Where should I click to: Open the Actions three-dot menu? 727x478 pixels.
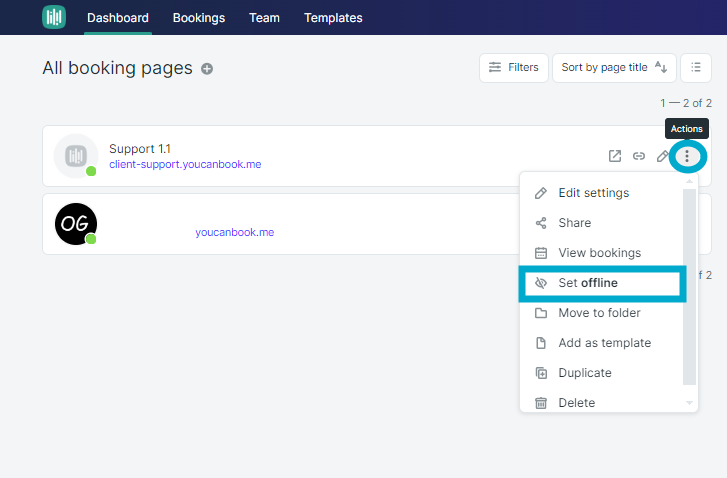click(x=687, y=156)
